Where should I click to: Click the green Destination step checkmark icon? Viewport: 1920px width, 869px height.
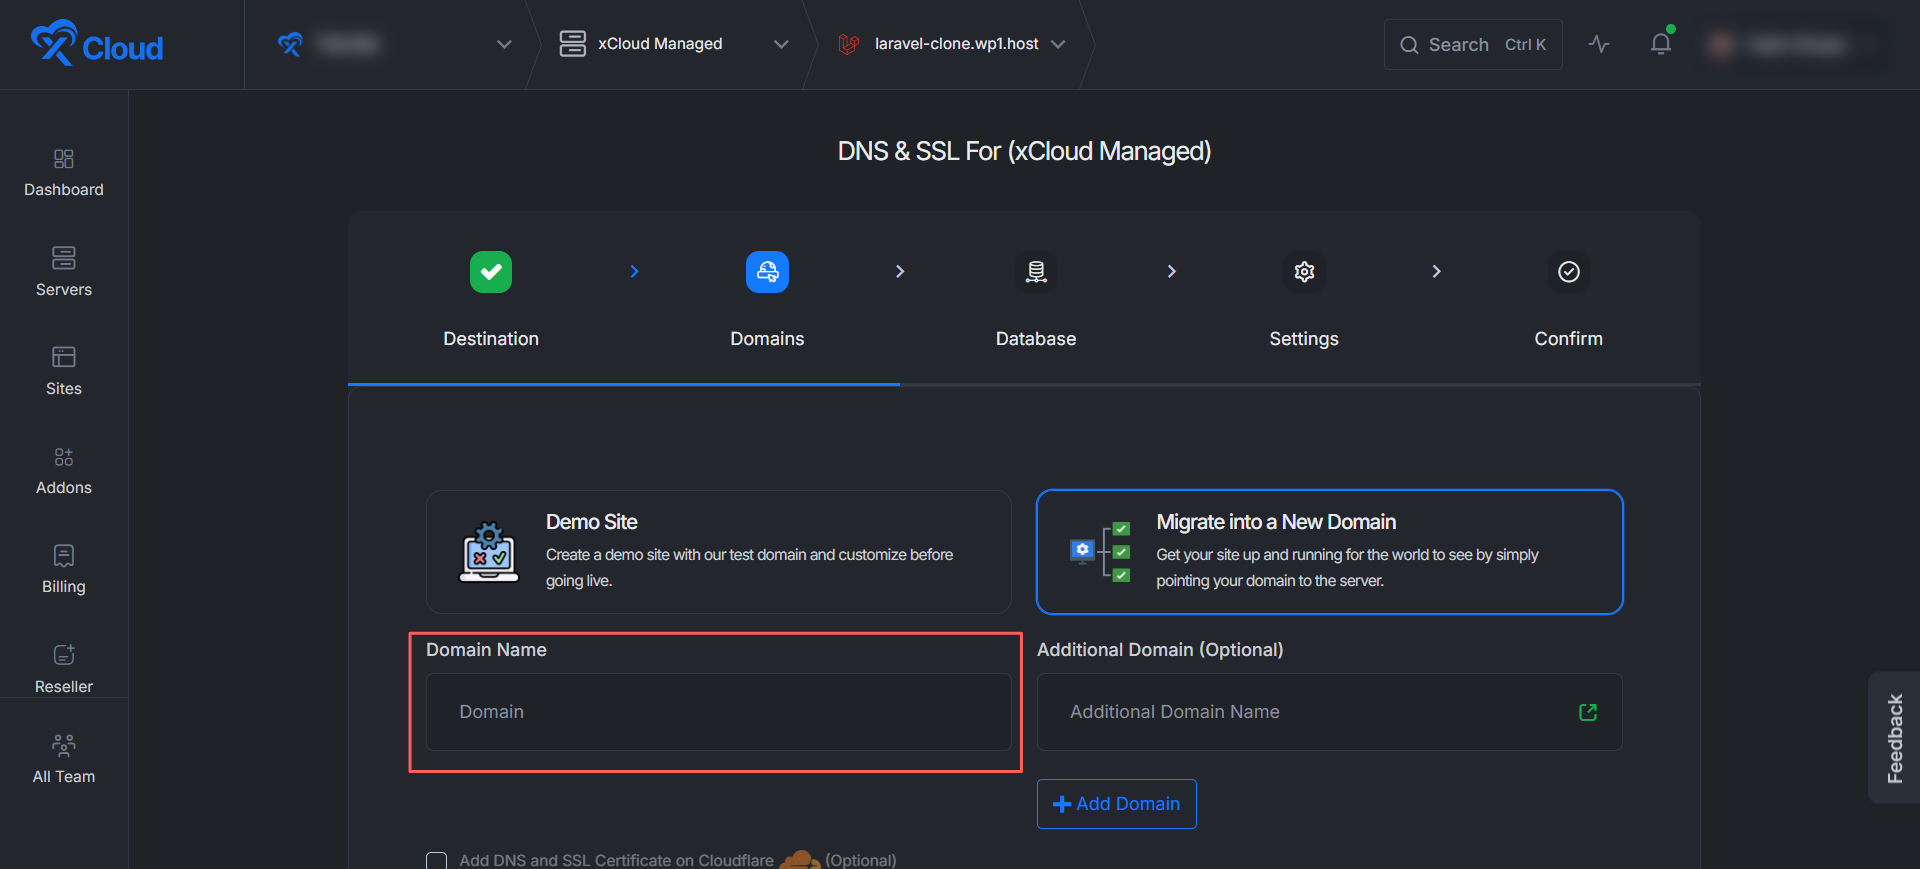[491, 272]
